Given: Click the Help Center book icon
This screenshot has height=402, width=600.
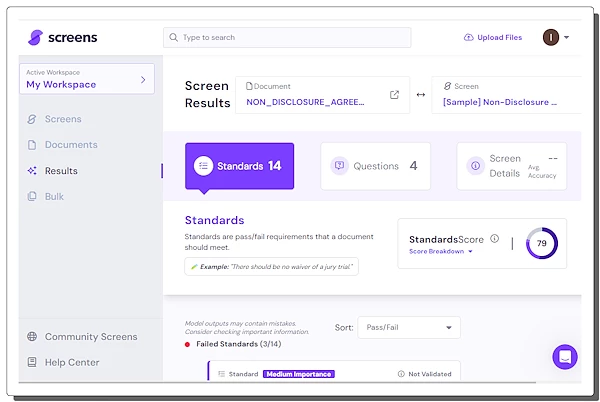Looking at the screenshot, I should coord(32,362).
